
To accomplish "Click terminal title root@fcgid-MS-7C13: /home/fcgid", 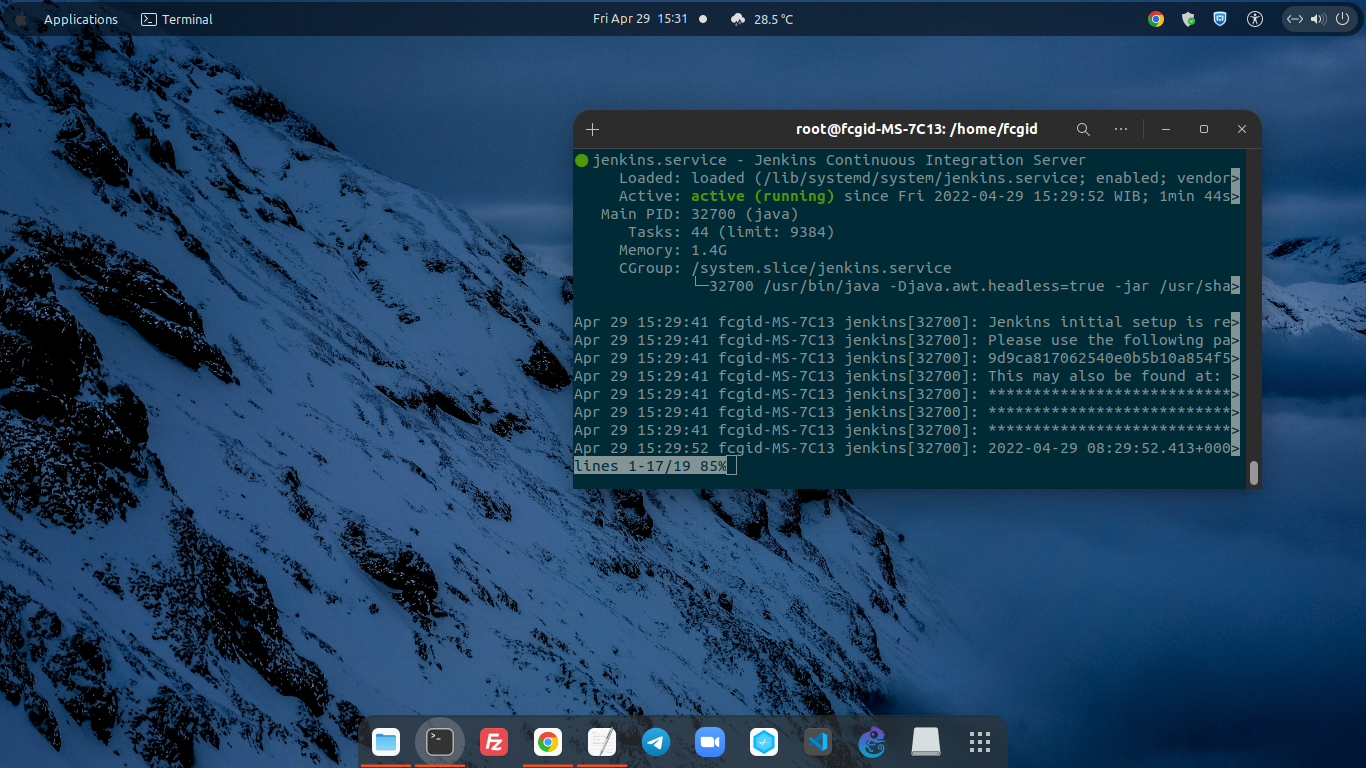I will point(916,129).
